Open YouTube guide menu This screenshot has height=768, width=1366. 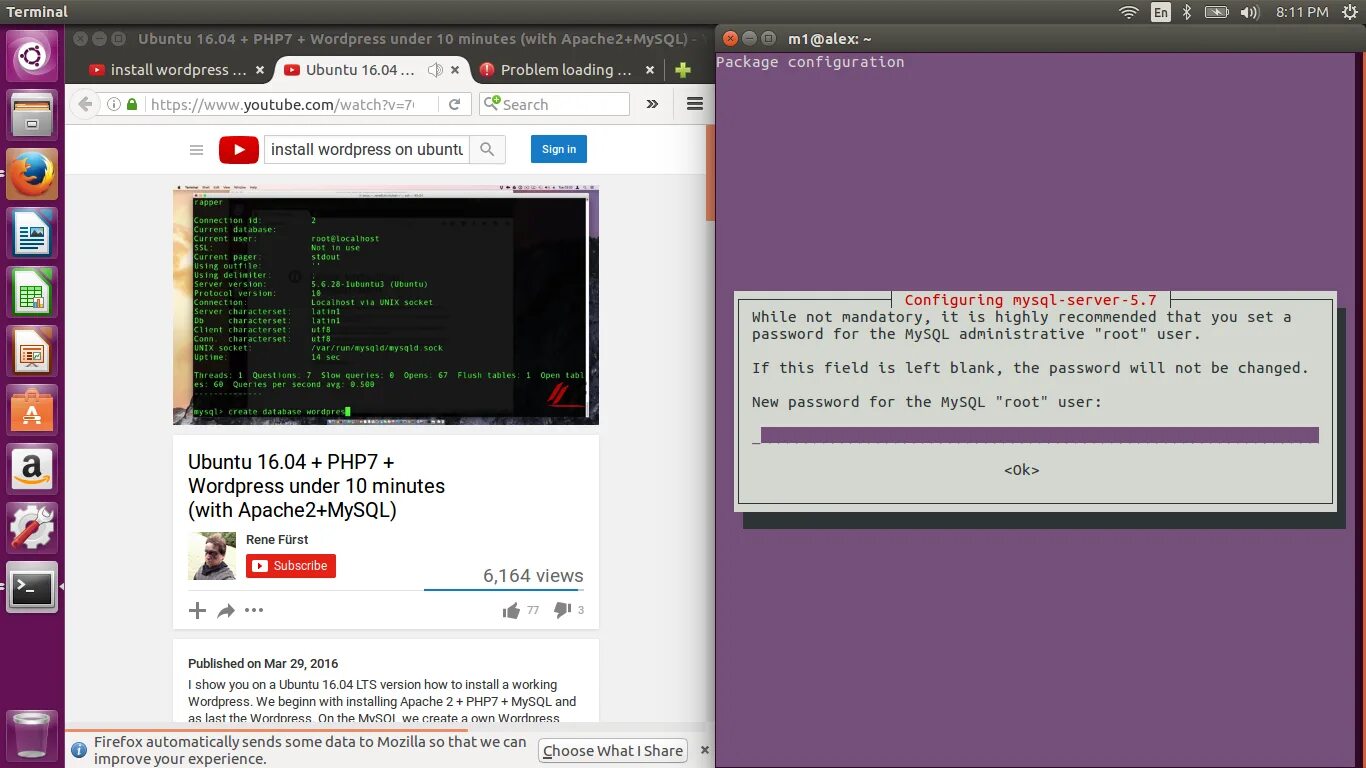196,150
